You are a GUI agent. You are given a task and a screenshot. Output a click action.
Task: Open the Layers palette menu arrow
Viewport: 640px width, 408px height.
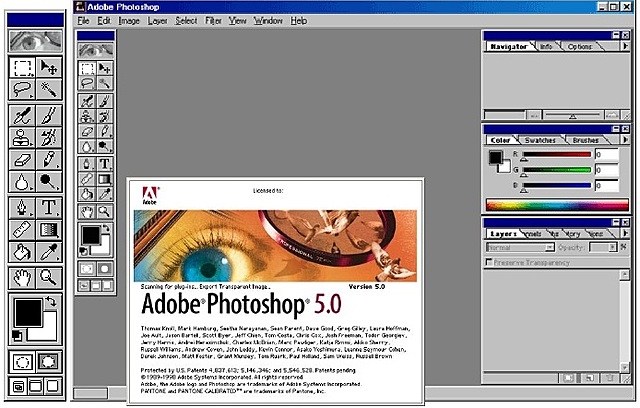(625, 233)
